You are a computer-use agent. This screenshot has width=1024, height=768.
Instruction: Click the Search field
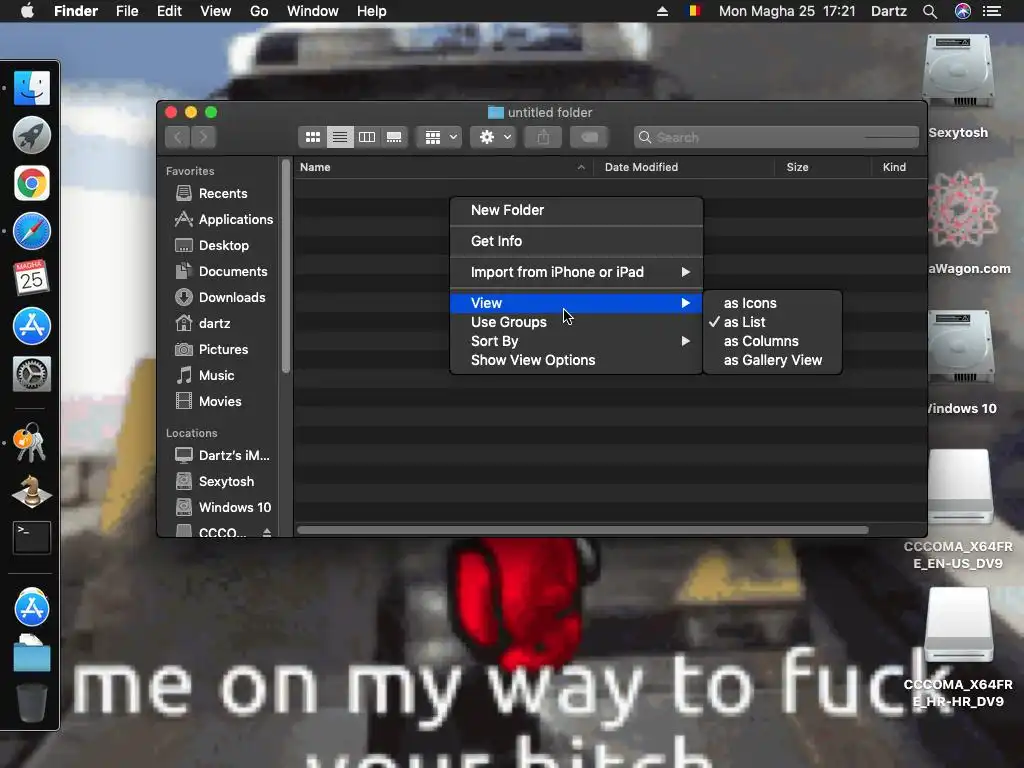point(776,137)
